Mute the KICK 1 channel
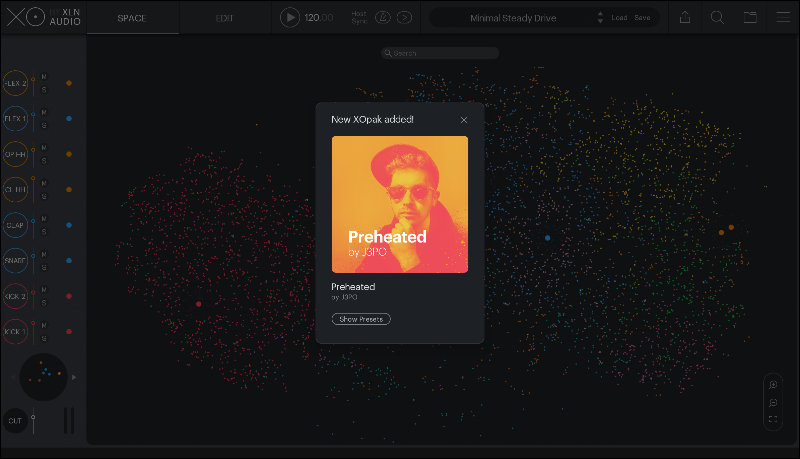Screen dimensions: 800x459 click(x=44, y=325)
